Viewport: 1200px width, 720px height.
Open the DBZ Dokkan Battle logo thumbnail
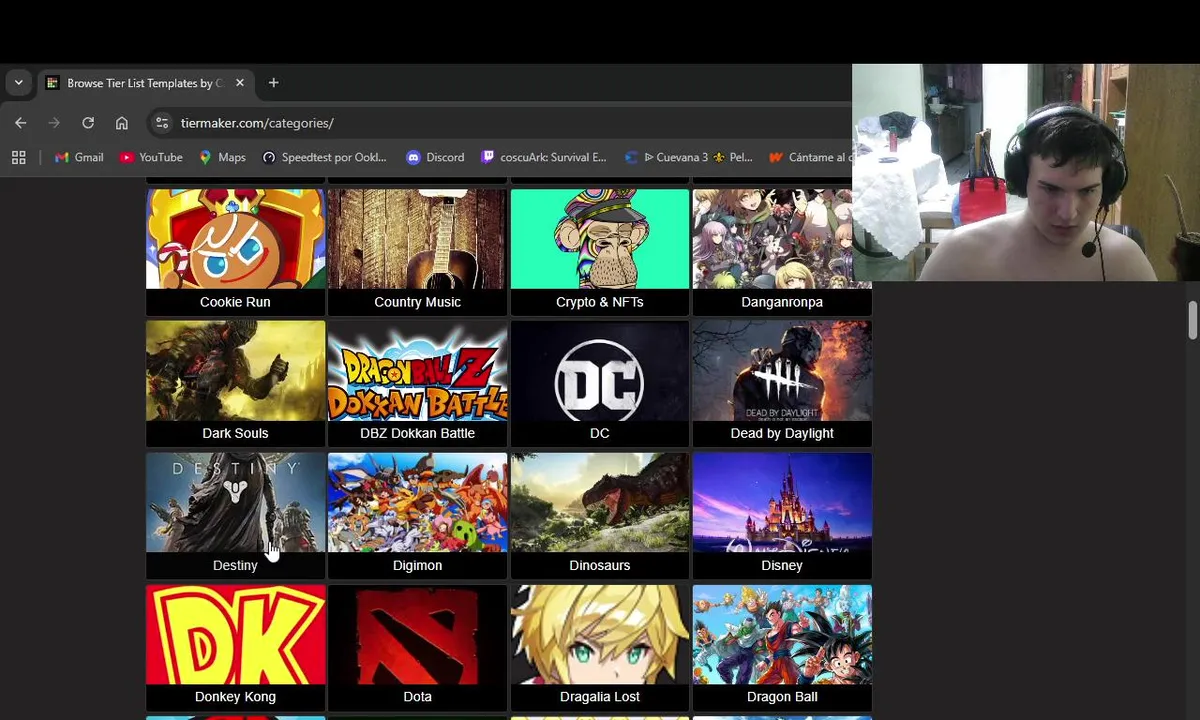tap(417, 370)
